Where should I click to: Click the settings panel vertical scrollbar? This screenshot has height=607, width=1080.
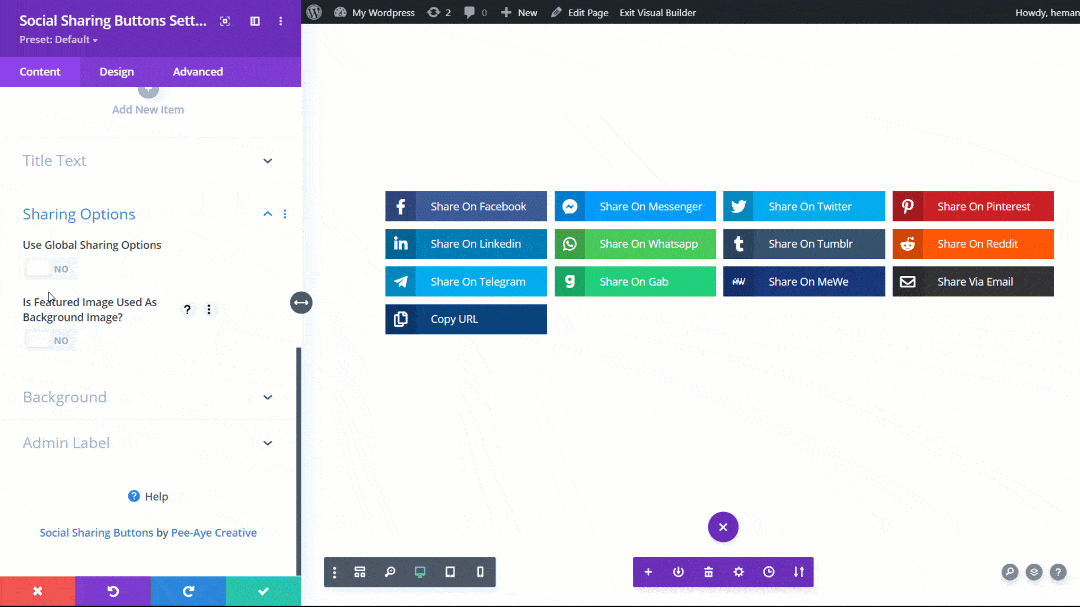point(298,461)
